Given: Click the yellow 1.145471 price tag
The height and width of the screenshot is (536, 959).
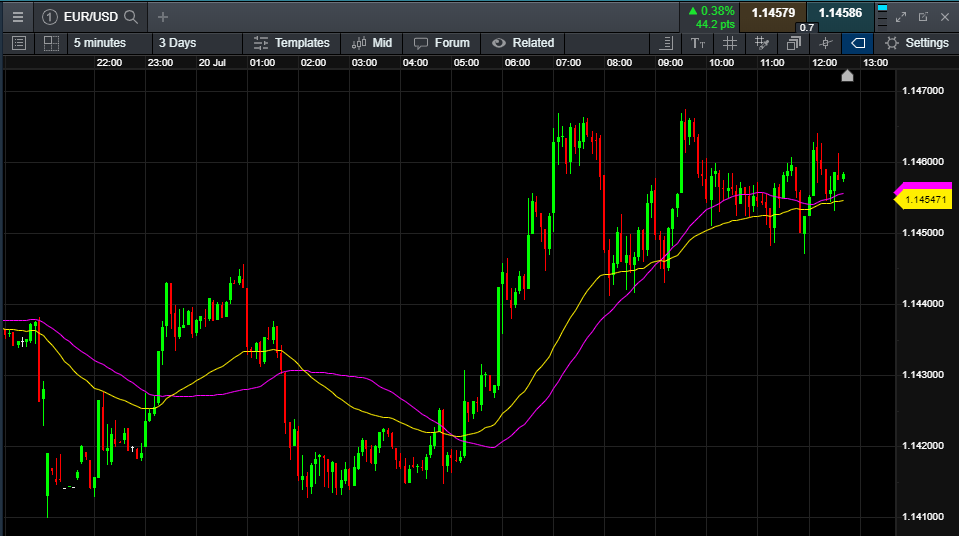Looking at the screenshot, I should click(924, 199).
